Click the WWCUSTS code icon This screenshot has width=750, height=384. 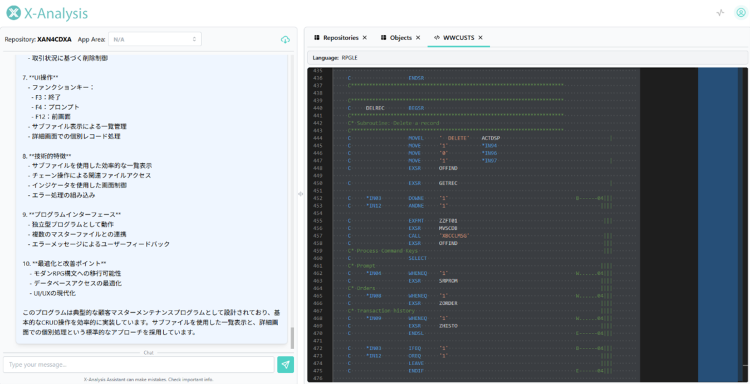(437, 37)
